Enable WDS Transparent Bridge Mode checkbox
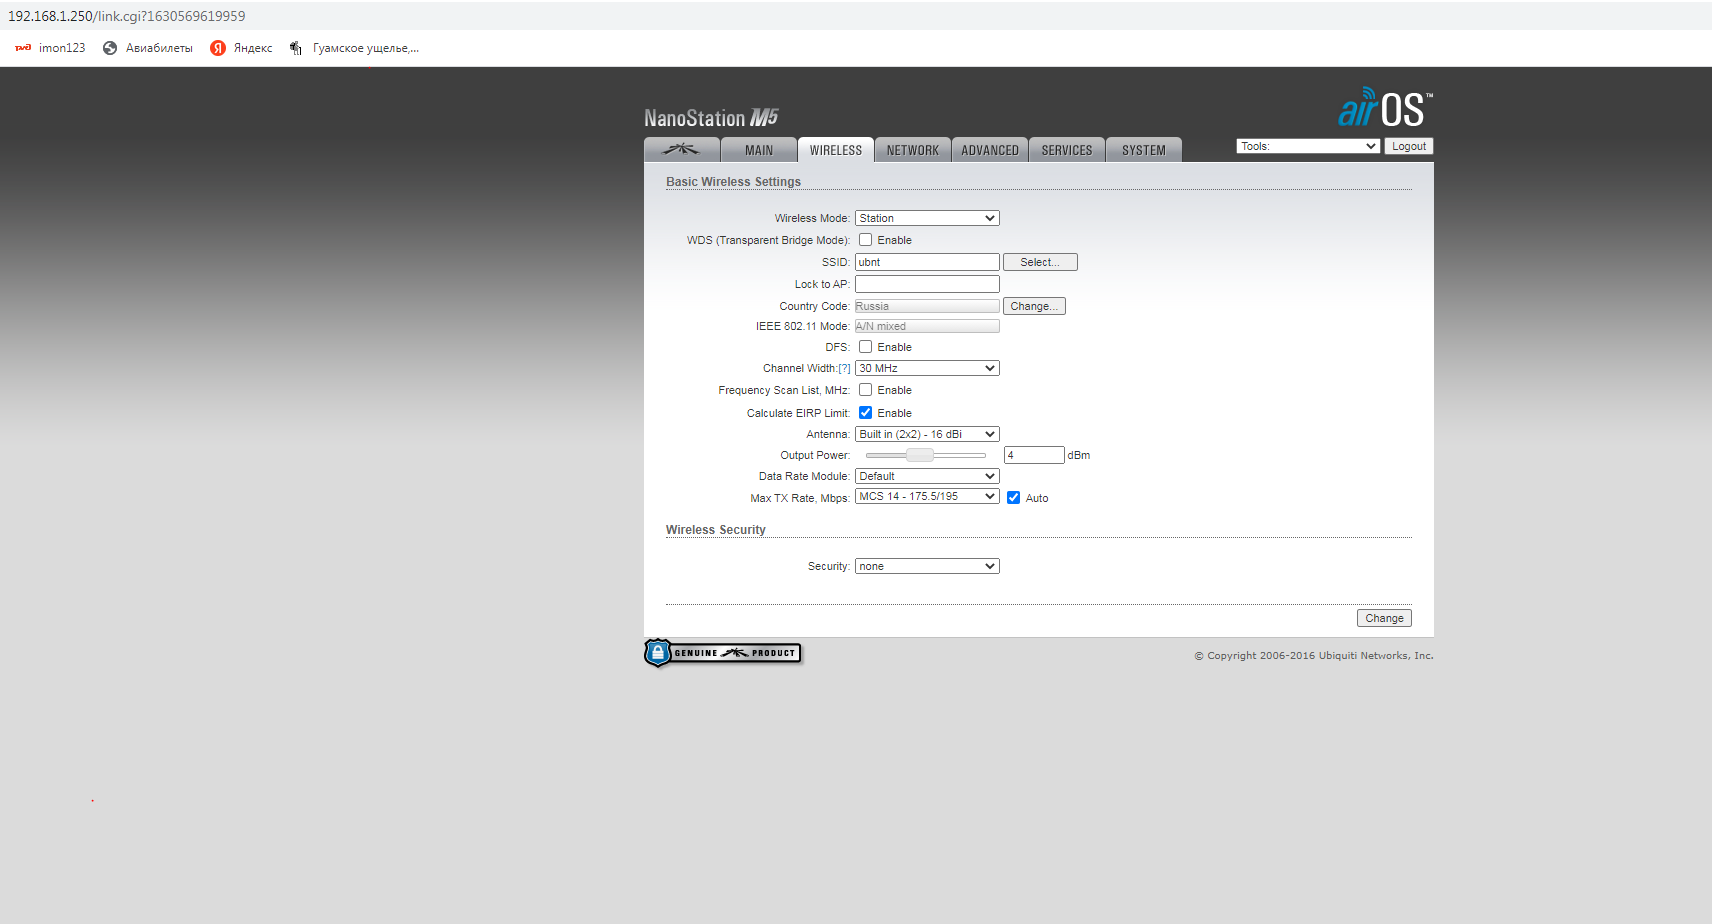1712x924 pixels. [865, 240]
